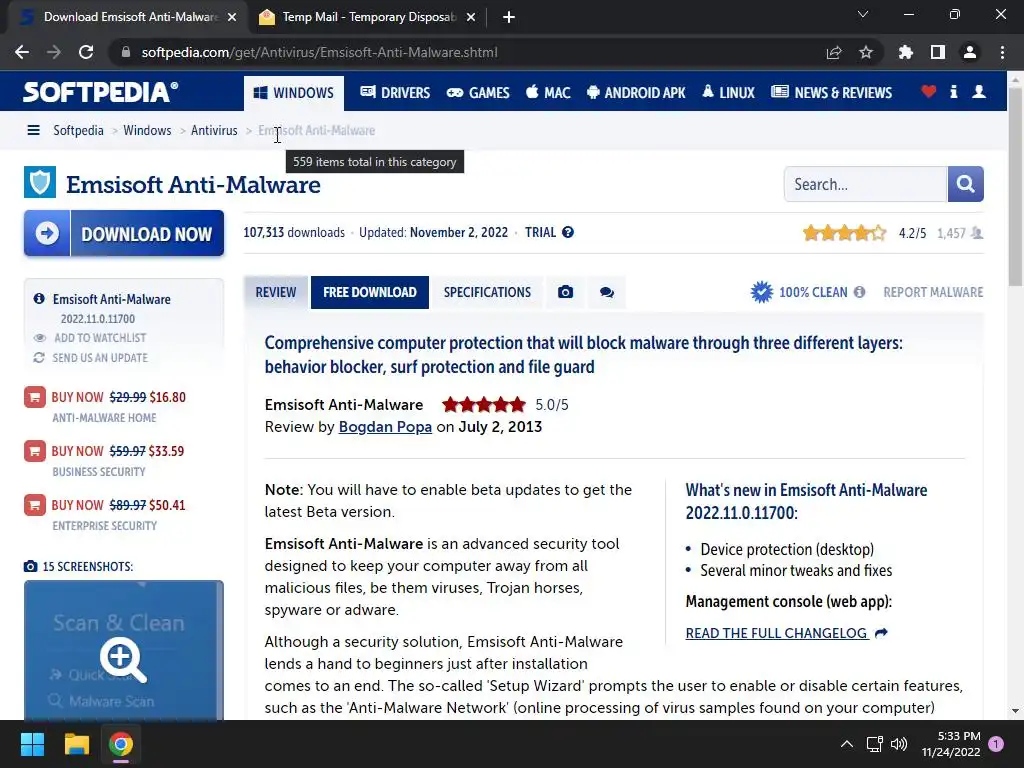Viewport: 1024px width, 768px height.
Task: Bookmark this page with the star icon
Action: (866, 52)
